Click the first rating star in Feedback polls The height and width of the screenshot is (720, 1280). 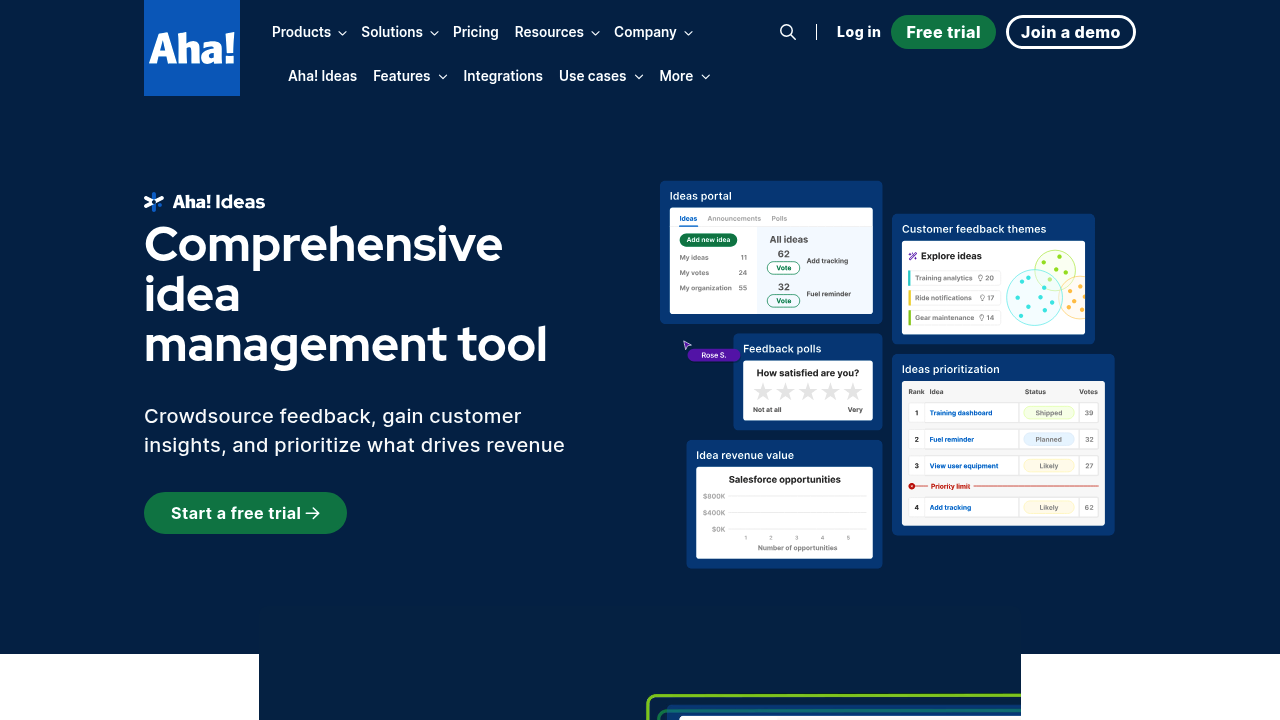click(763, 392)
